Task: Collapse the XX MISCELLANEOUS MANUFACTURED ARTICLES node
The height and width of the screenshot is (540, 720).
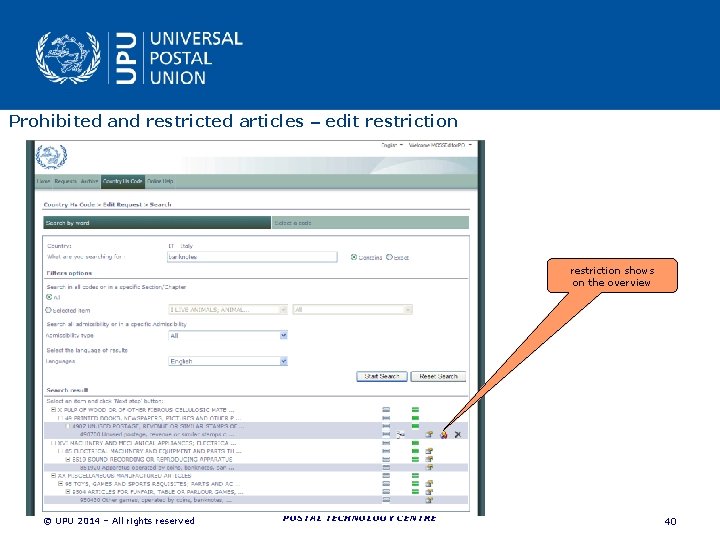Action: pyautogui.click(x=53, y=476)
